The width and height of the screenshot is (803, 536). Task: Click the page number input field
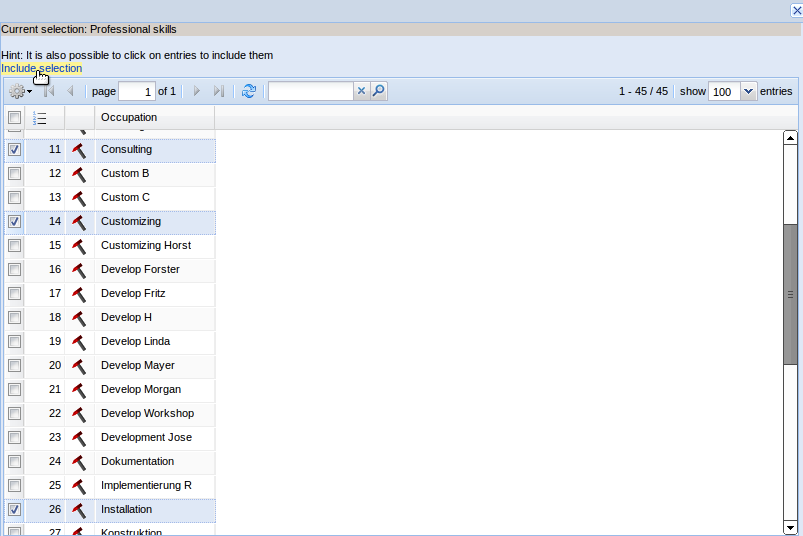coord(136,91)
